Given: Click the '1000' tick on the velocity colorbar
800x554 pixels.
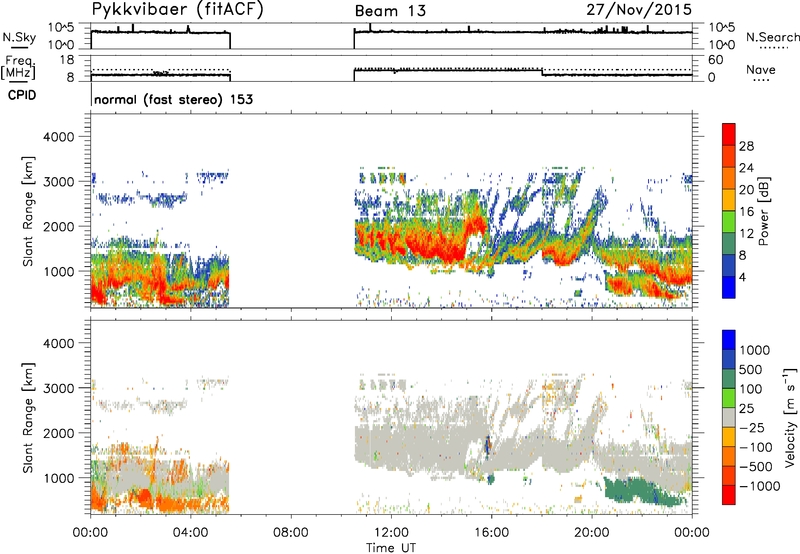Looking at the screenshot, I should pos(755,350).
